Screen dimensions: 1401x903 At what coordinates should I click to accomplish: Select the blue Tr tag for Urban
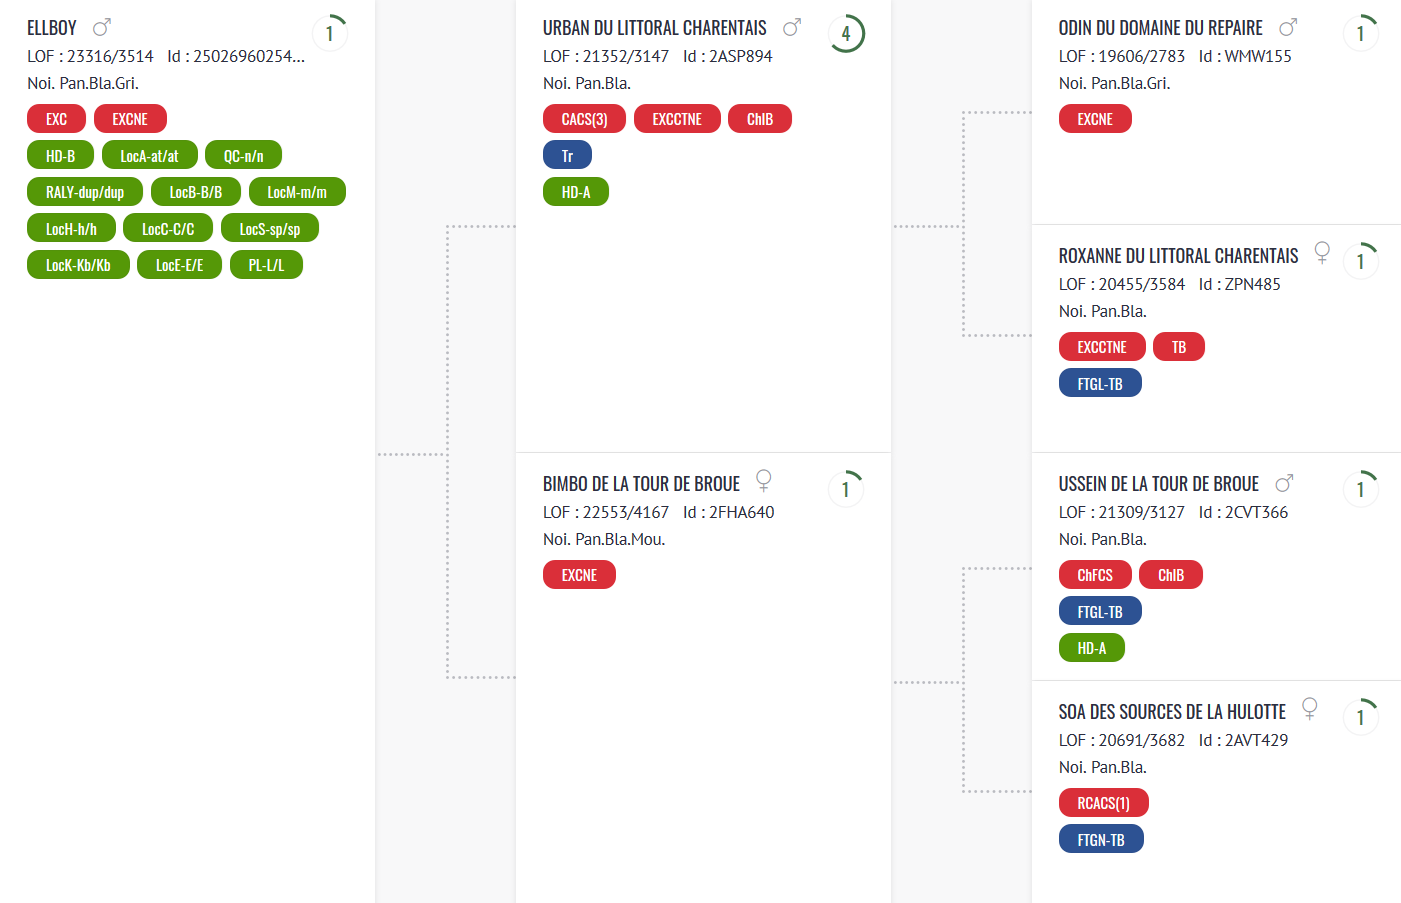point(567,155)
